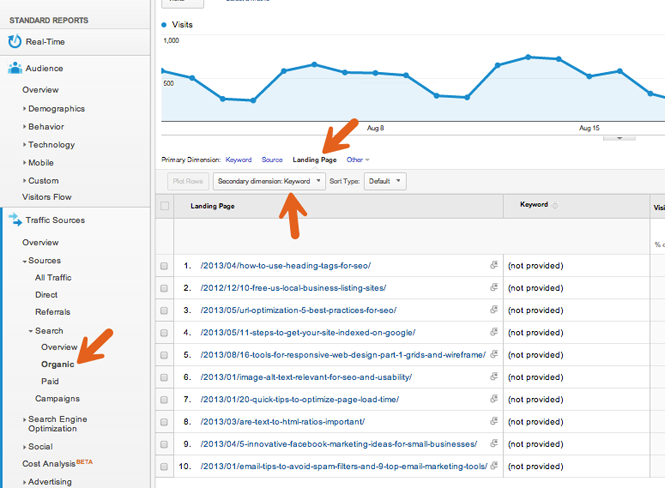Collapse the Search subsection
665x488 pixels.
point(46,331)
